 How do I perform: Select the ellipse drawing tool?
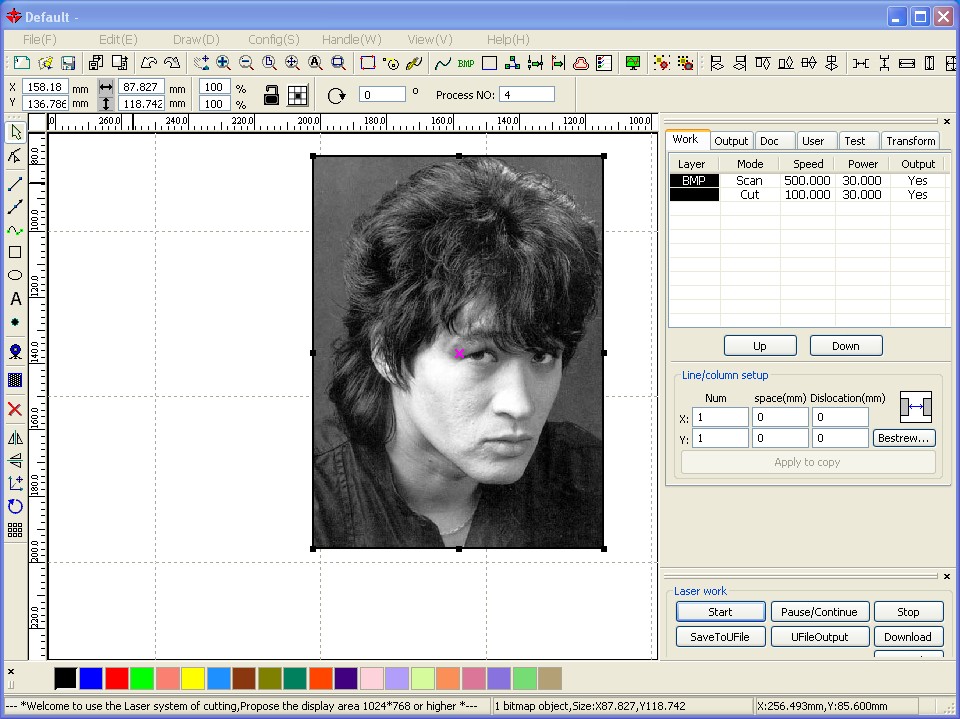[x=15, y=275]
